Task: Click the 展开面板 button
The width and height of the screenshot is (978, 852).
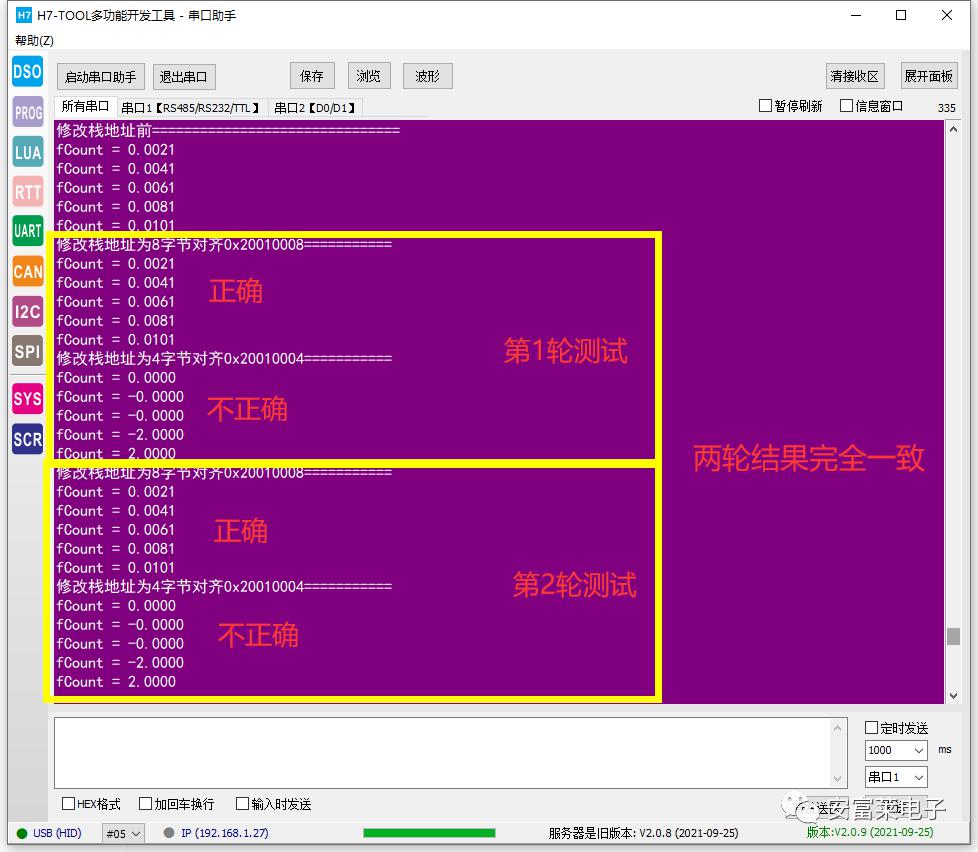Action: coord(929,76)
